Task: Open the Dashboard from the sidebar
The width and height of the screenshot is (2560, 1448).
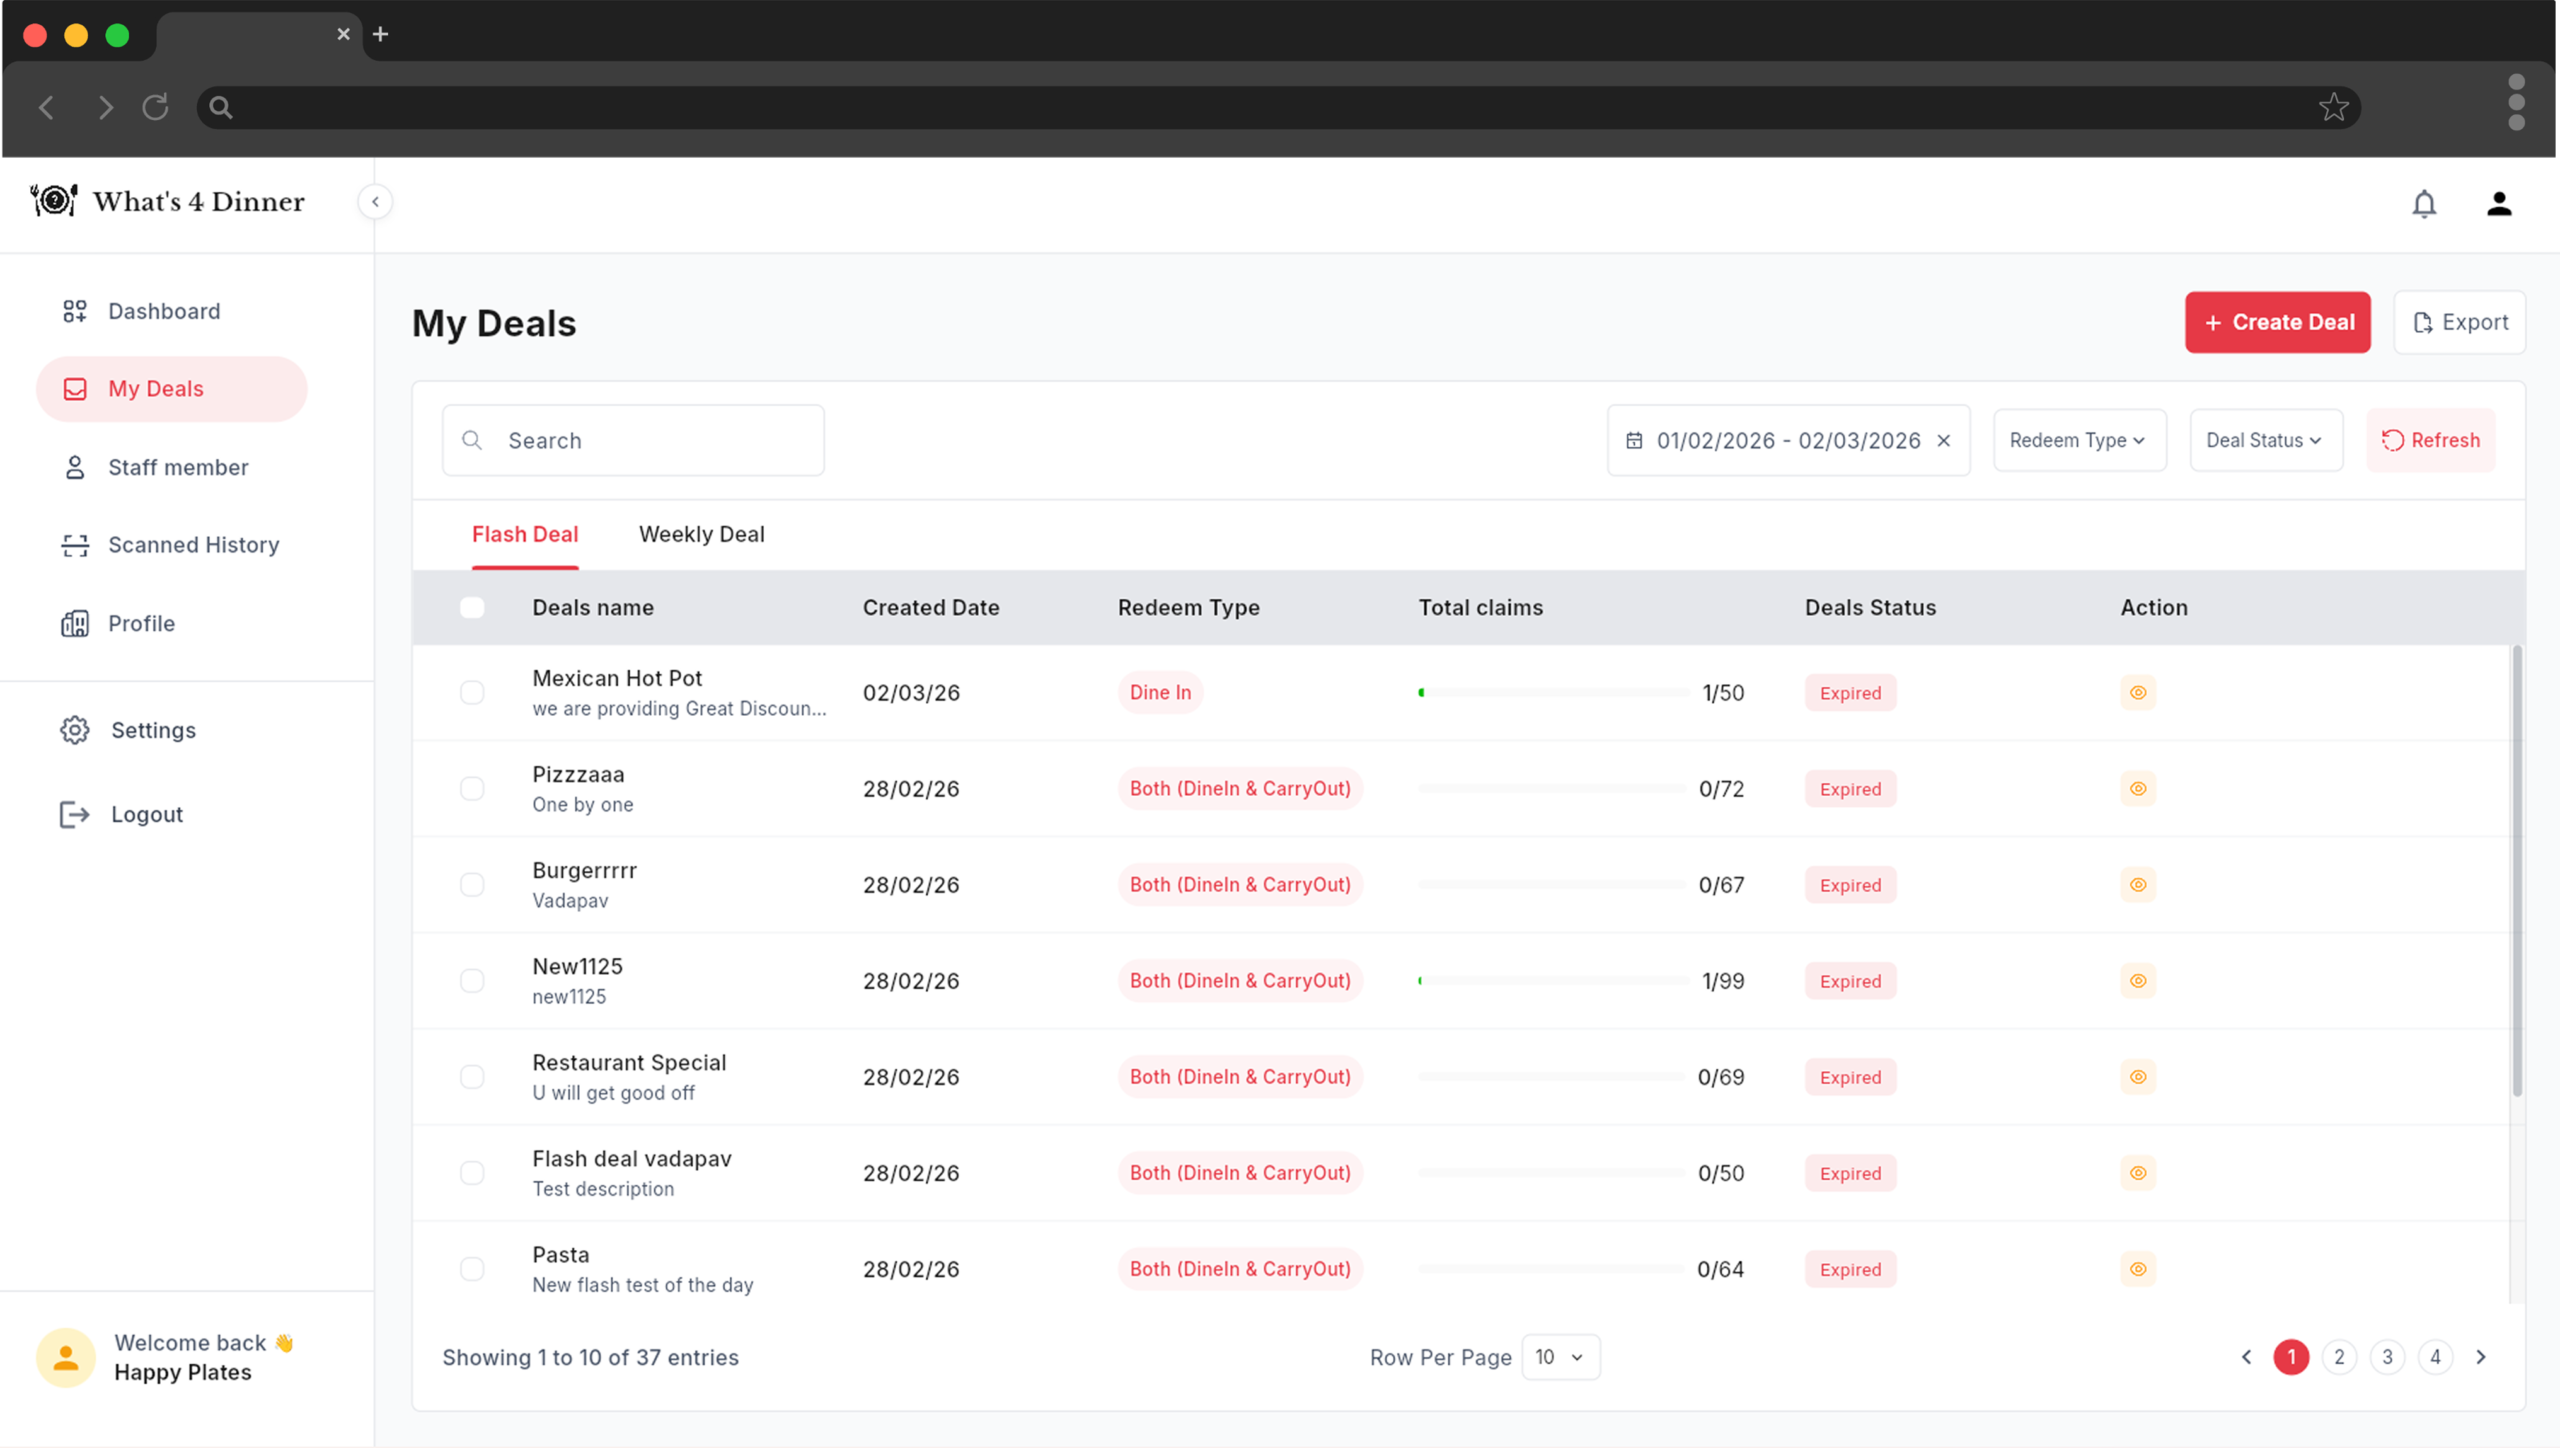Action: coord(163,310)
